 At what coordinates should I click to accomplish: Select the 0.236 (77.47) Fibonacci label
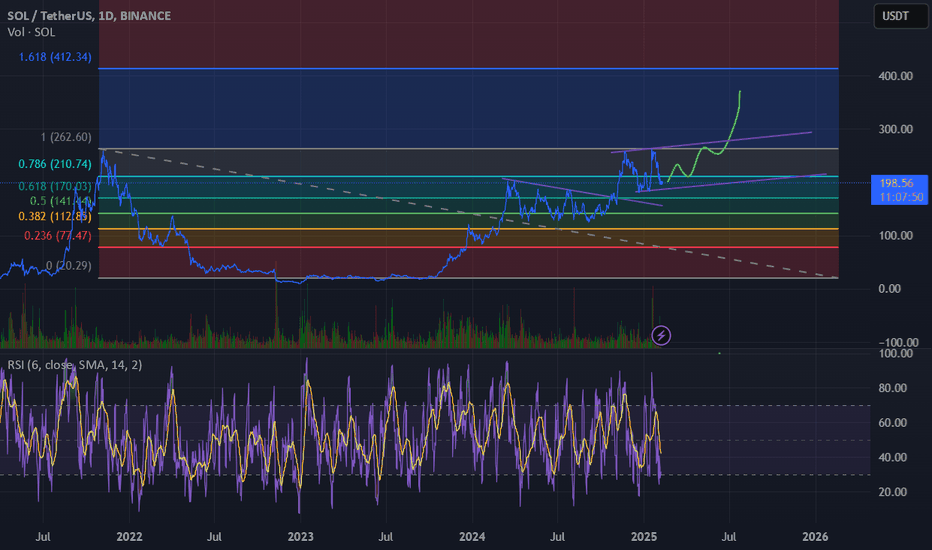[58, 235]
